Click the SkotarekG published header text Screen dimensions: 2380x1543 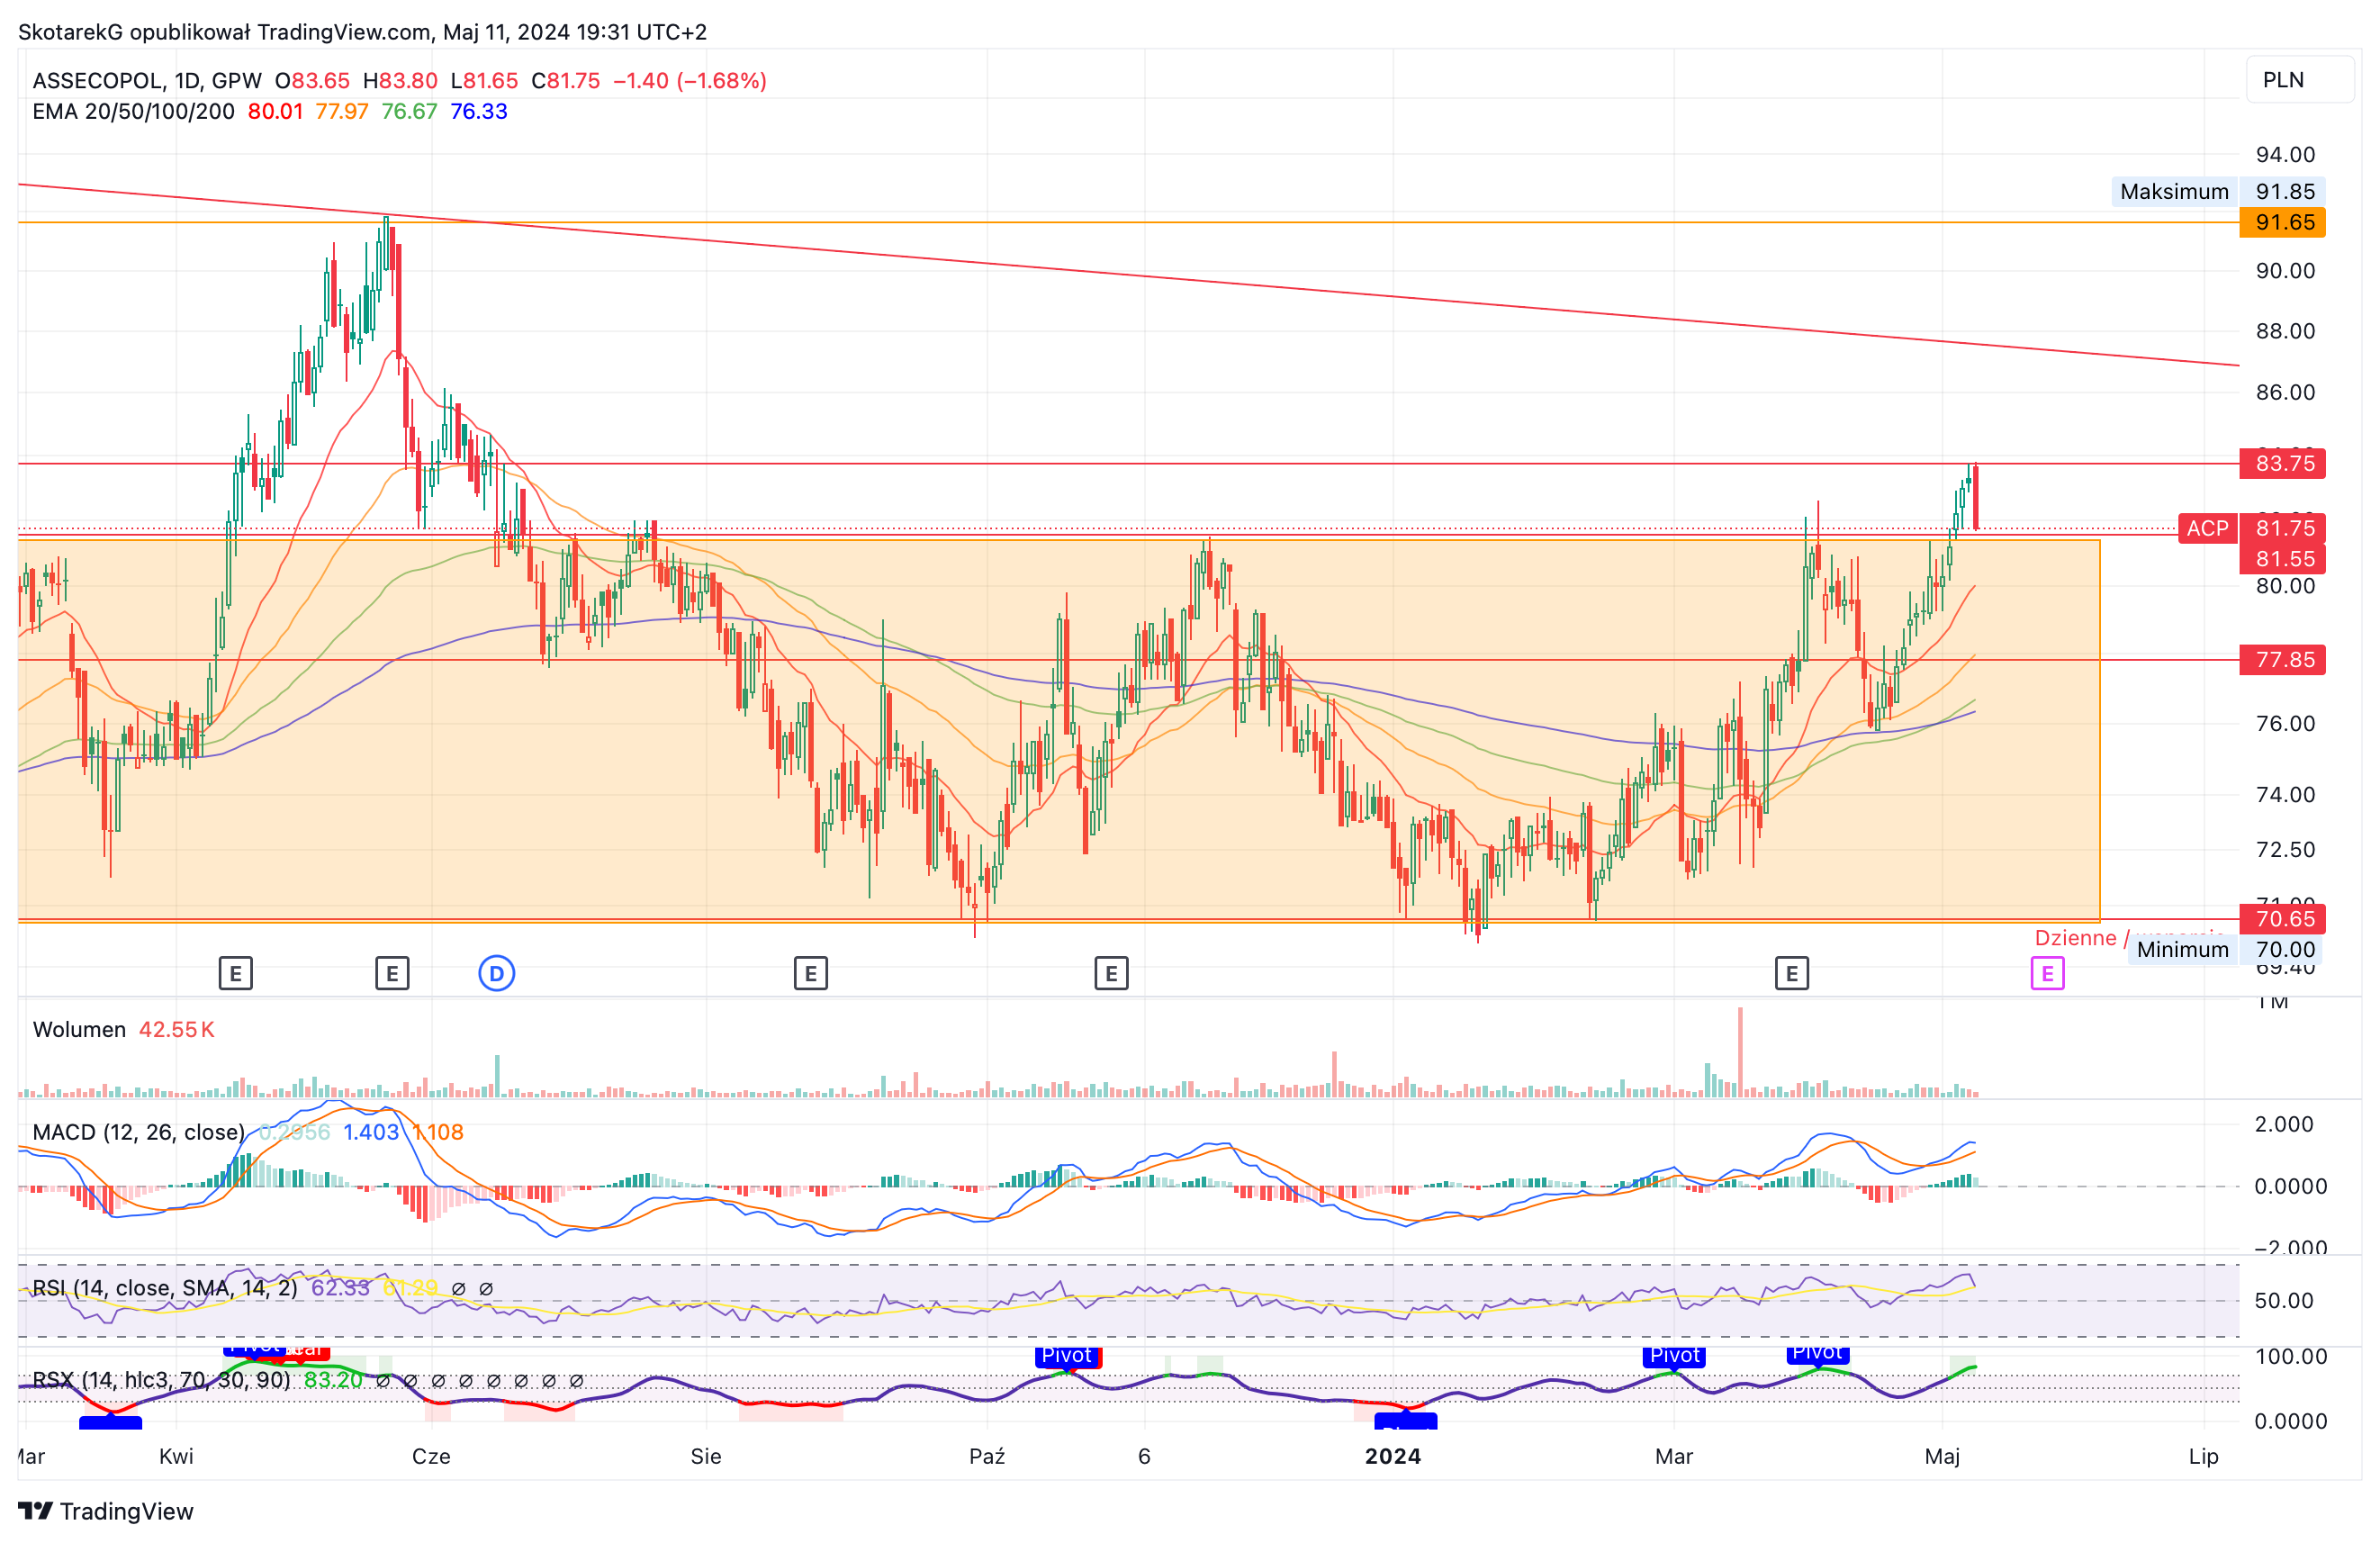coord(362,32)
